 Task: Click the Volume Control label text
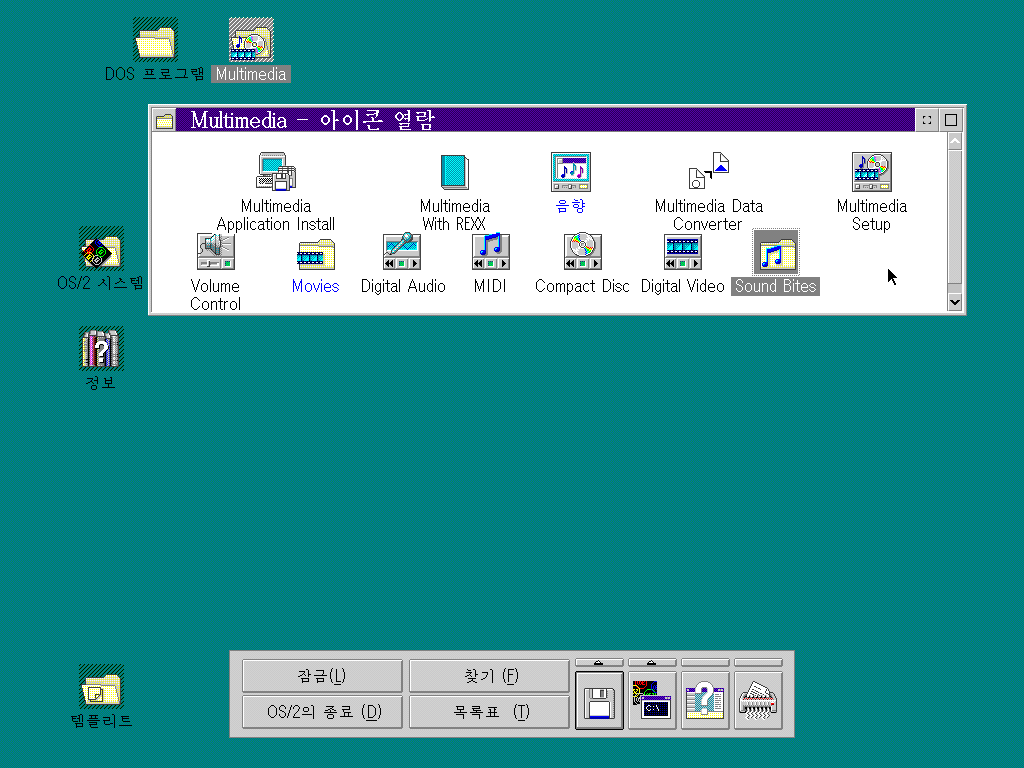click(x=216, y=295)
